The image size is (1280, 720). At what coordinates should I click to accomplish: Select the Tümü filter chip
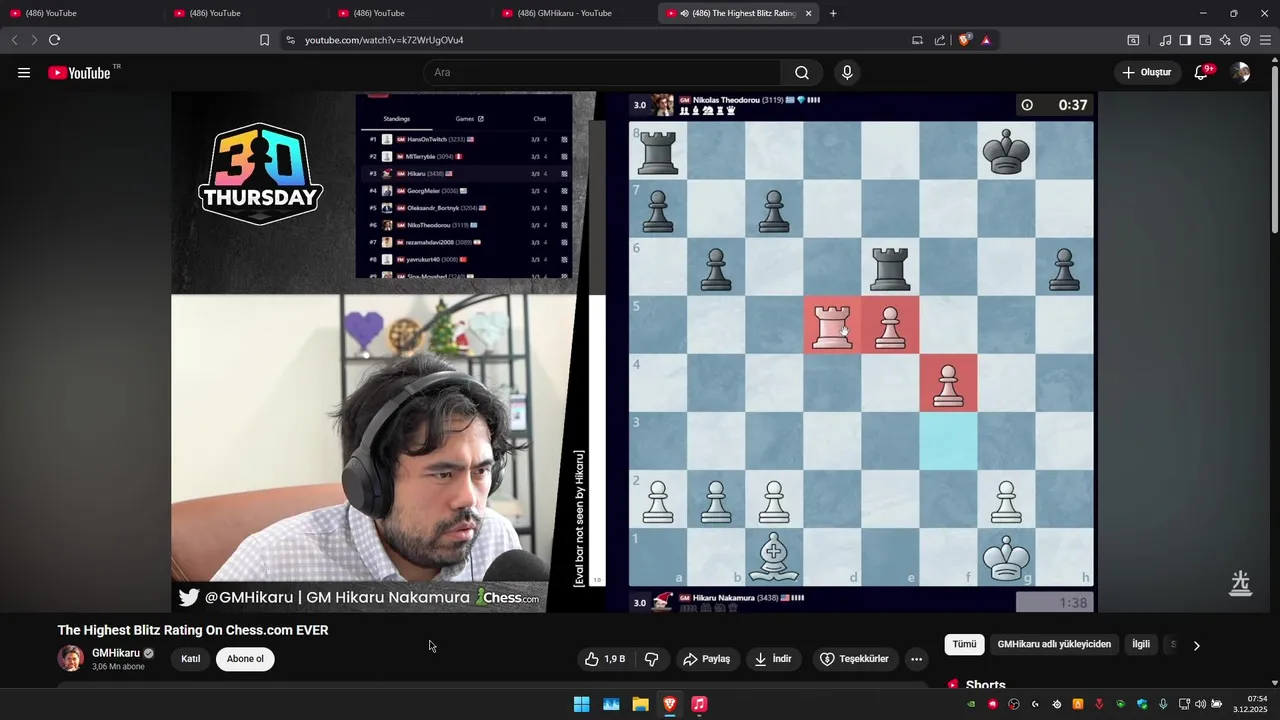[964, 645]
